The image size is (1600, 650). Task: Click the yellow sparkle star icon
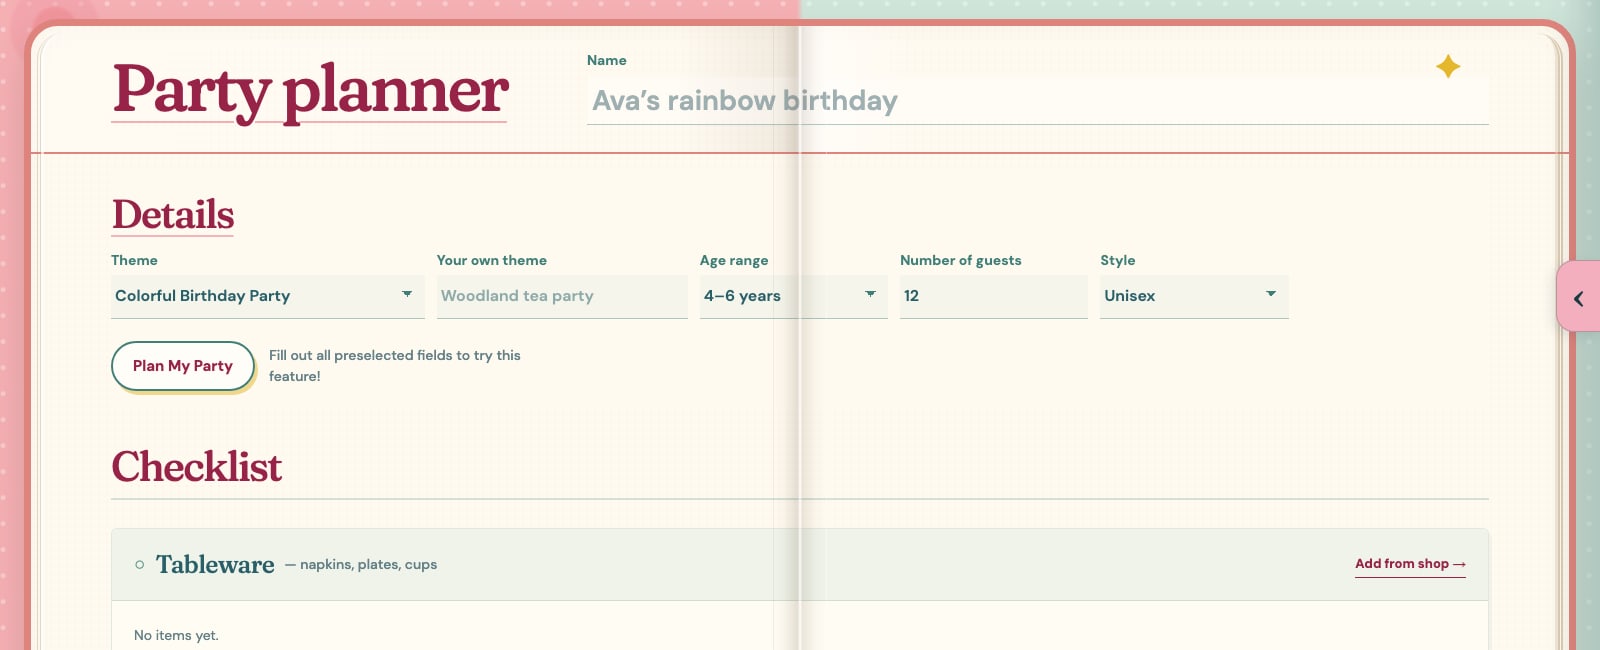click(x=1448, y=67)
